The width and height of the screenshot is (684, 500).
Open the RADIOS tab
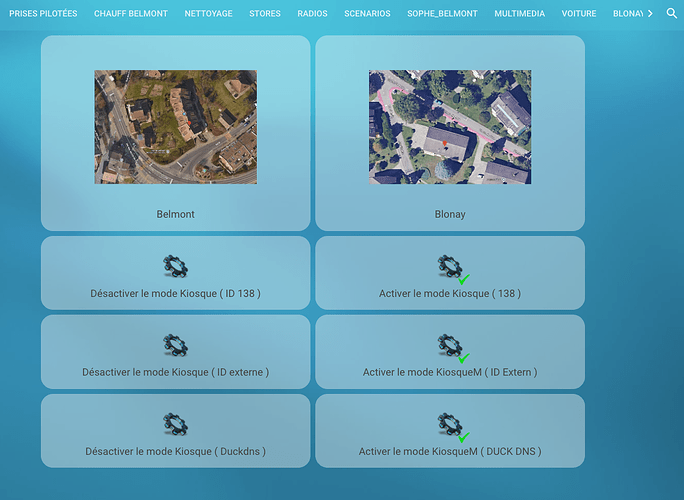click(312, 14)
